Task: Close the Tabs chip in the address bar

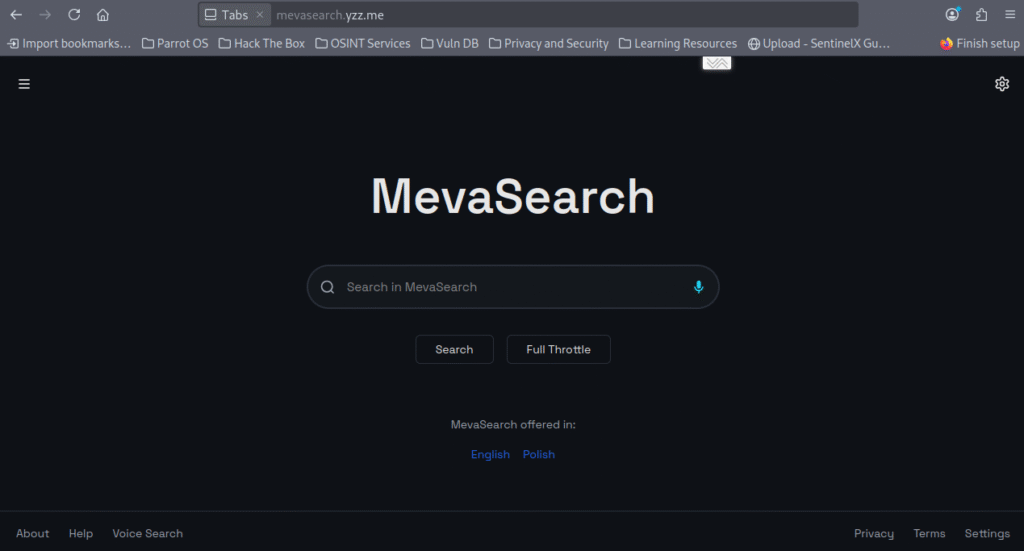Action: [259, 15]
